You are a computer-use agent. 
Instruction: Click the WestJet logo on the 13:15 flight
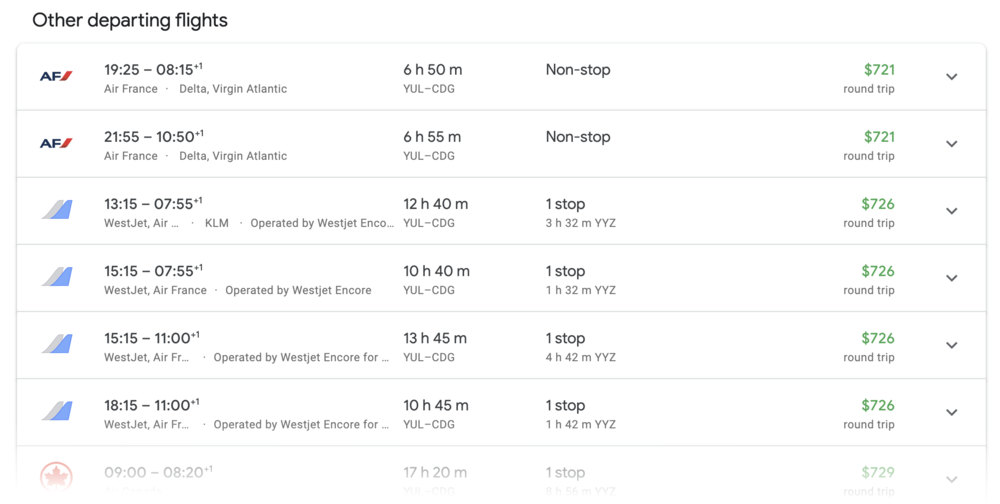pyautogui.click(x=57, y=211)
